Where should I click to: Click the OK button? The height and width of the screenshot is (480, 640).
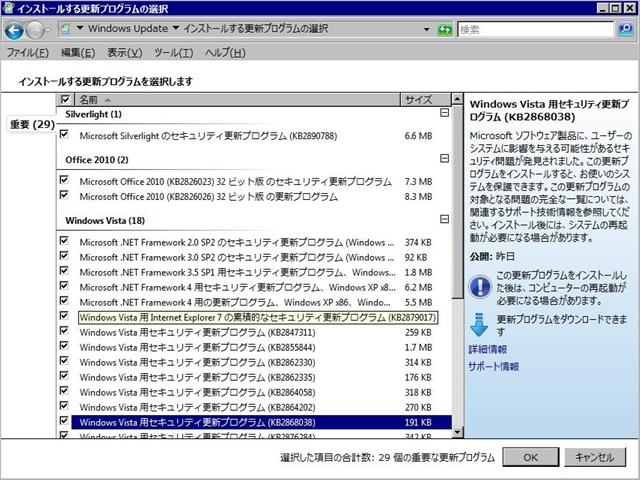tap(530, 457)
